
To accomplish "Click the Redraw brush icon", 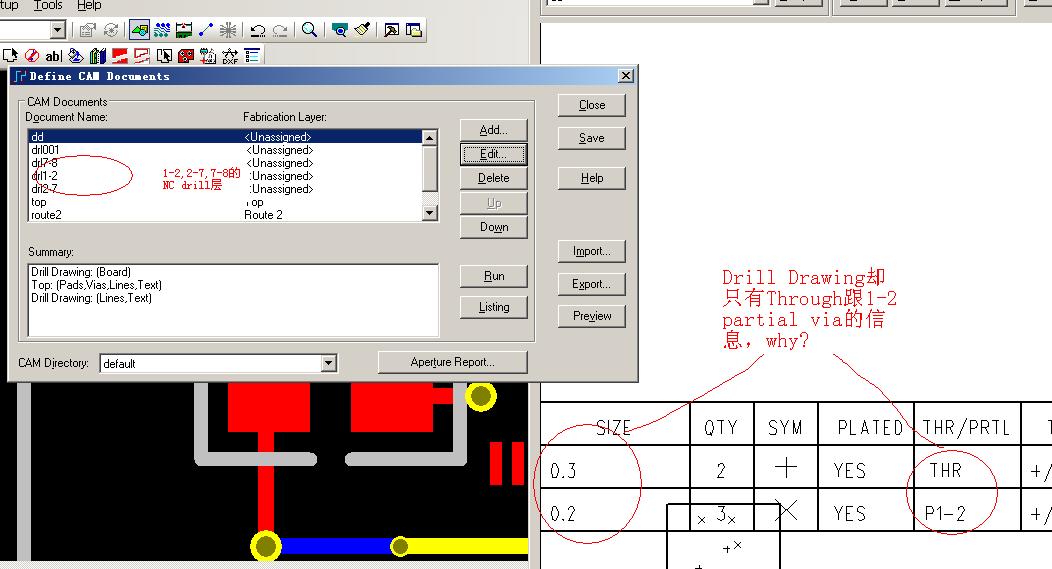I will tap(362, 30).
